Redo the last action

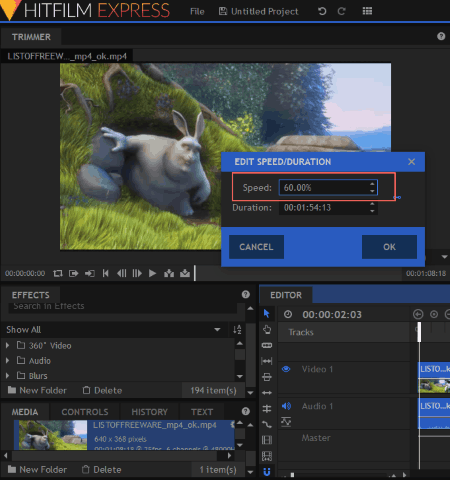pyautogui.click(x=341, y=11)
